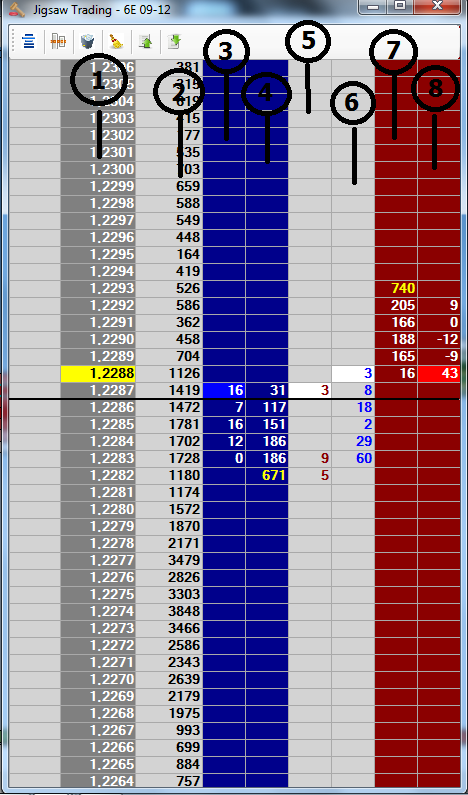Click volume value 993
Screen dimensions: 468x795
pos(169,730)
